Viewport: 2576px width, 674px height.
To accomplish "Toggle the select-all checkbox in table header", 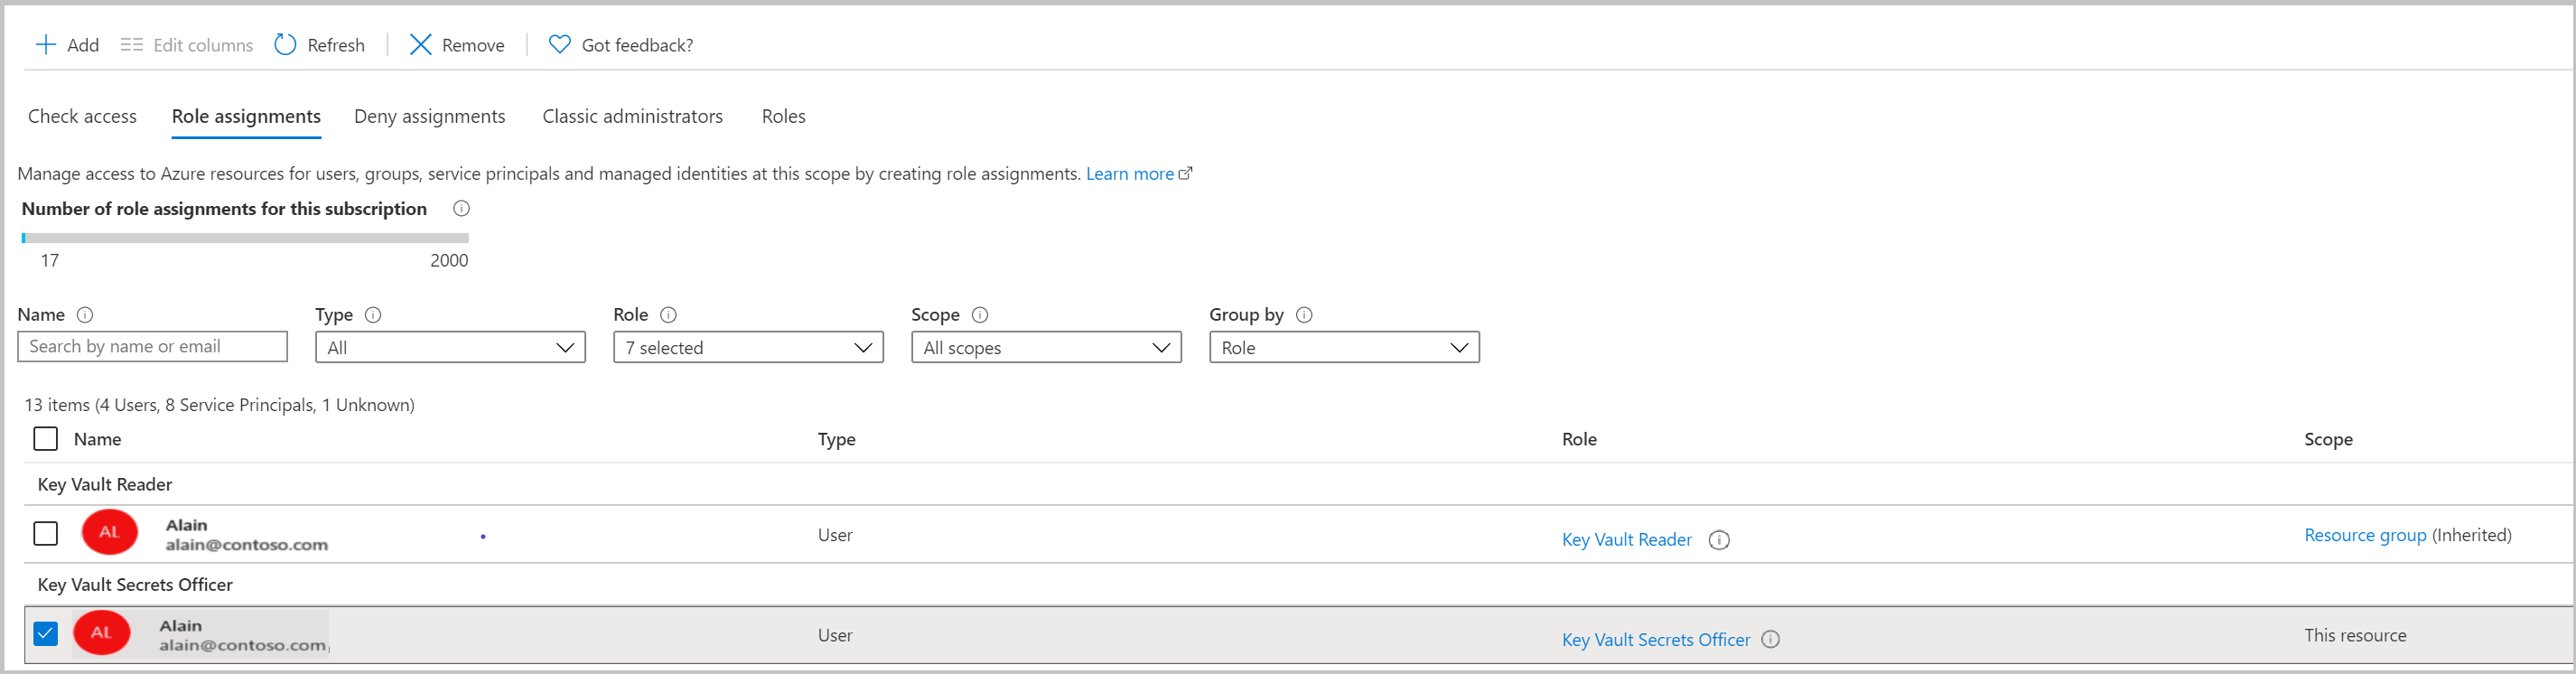I will click(46, 439).
